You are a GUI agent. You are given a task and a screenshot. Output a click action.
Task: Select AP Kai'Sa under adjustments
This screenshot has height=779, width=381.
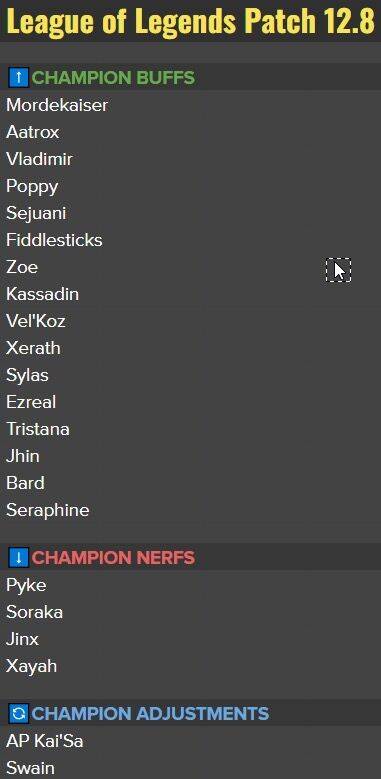point(45,741)
